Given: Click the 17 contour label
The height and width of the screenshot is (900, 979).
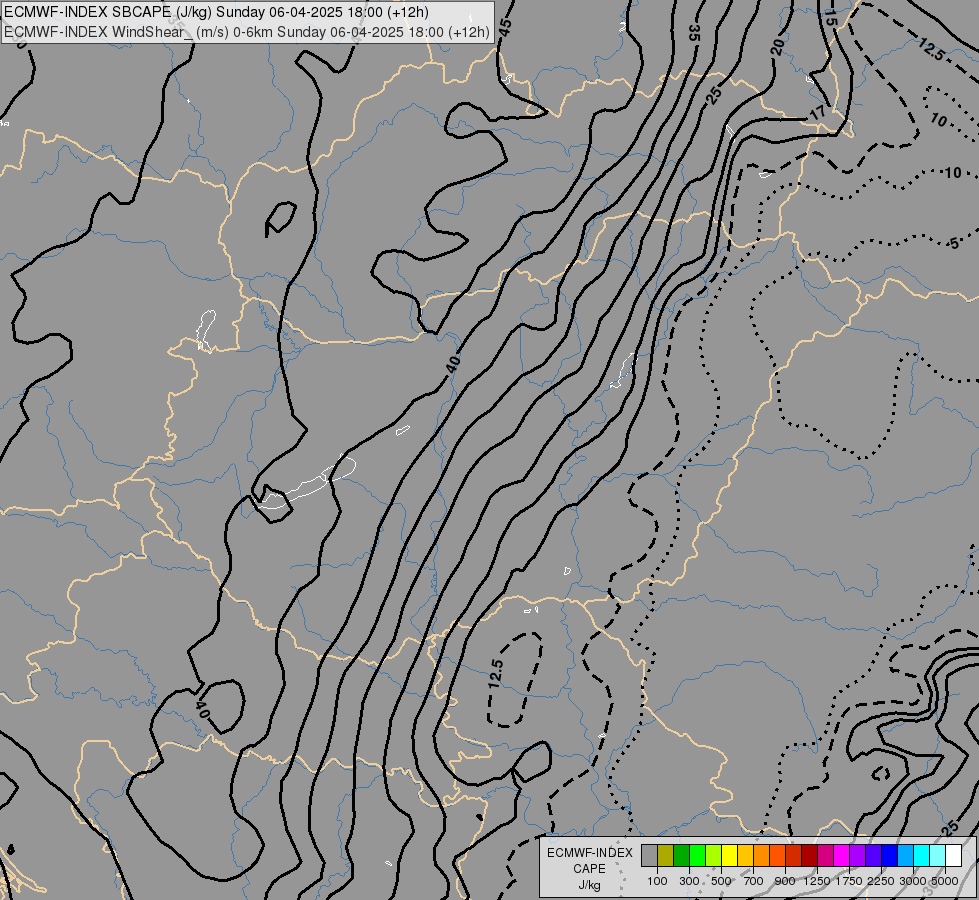Looking at the screenshot, I should pos(818,113).
